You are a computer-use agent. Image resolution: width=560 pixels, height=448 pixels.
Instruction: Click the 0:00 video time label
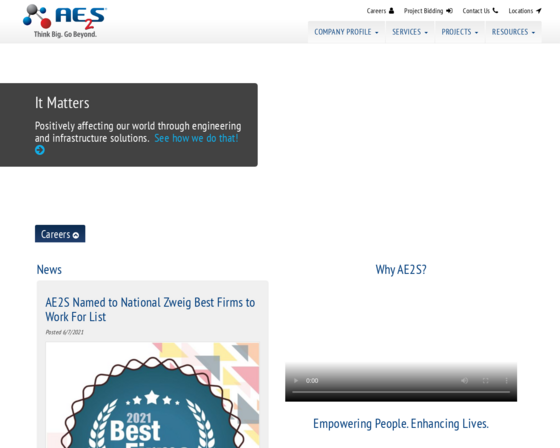(x=312, y=380)
